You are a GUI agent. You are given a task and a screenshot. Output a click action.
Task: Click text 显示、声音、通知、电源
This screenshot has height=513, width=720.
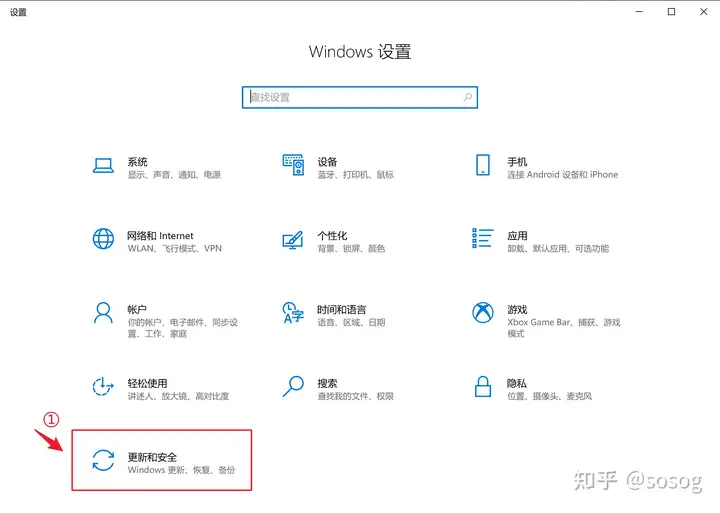tap(174, 175)
